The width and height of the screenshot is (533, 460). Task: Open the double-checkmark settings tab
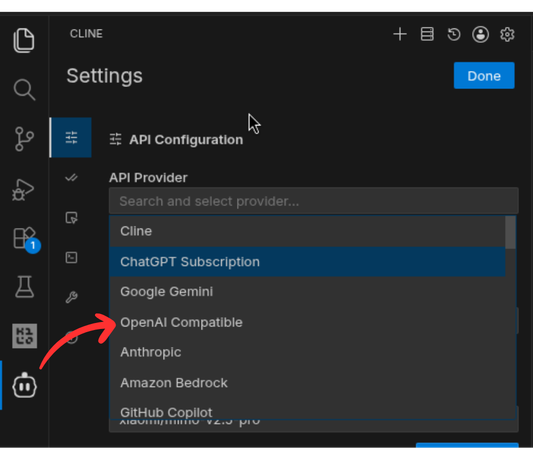pos(71,177)
